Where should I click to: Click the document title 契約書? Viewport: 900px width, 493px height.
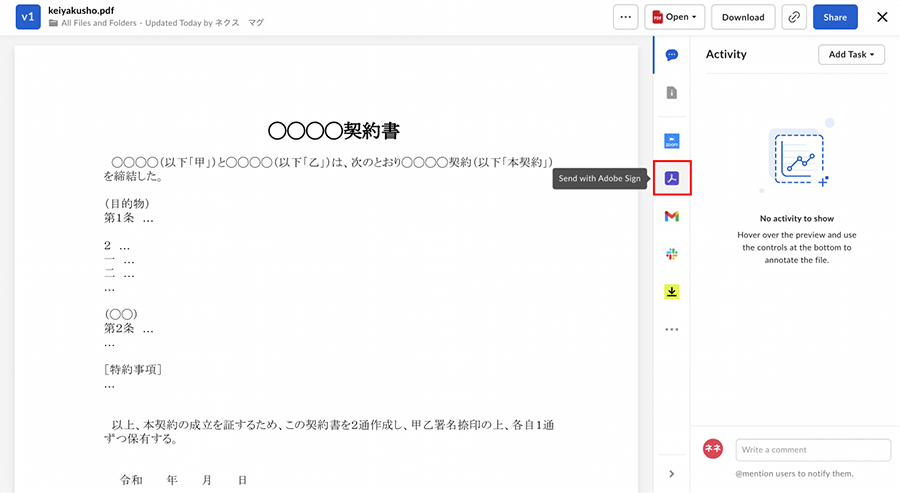coord(334,131)
